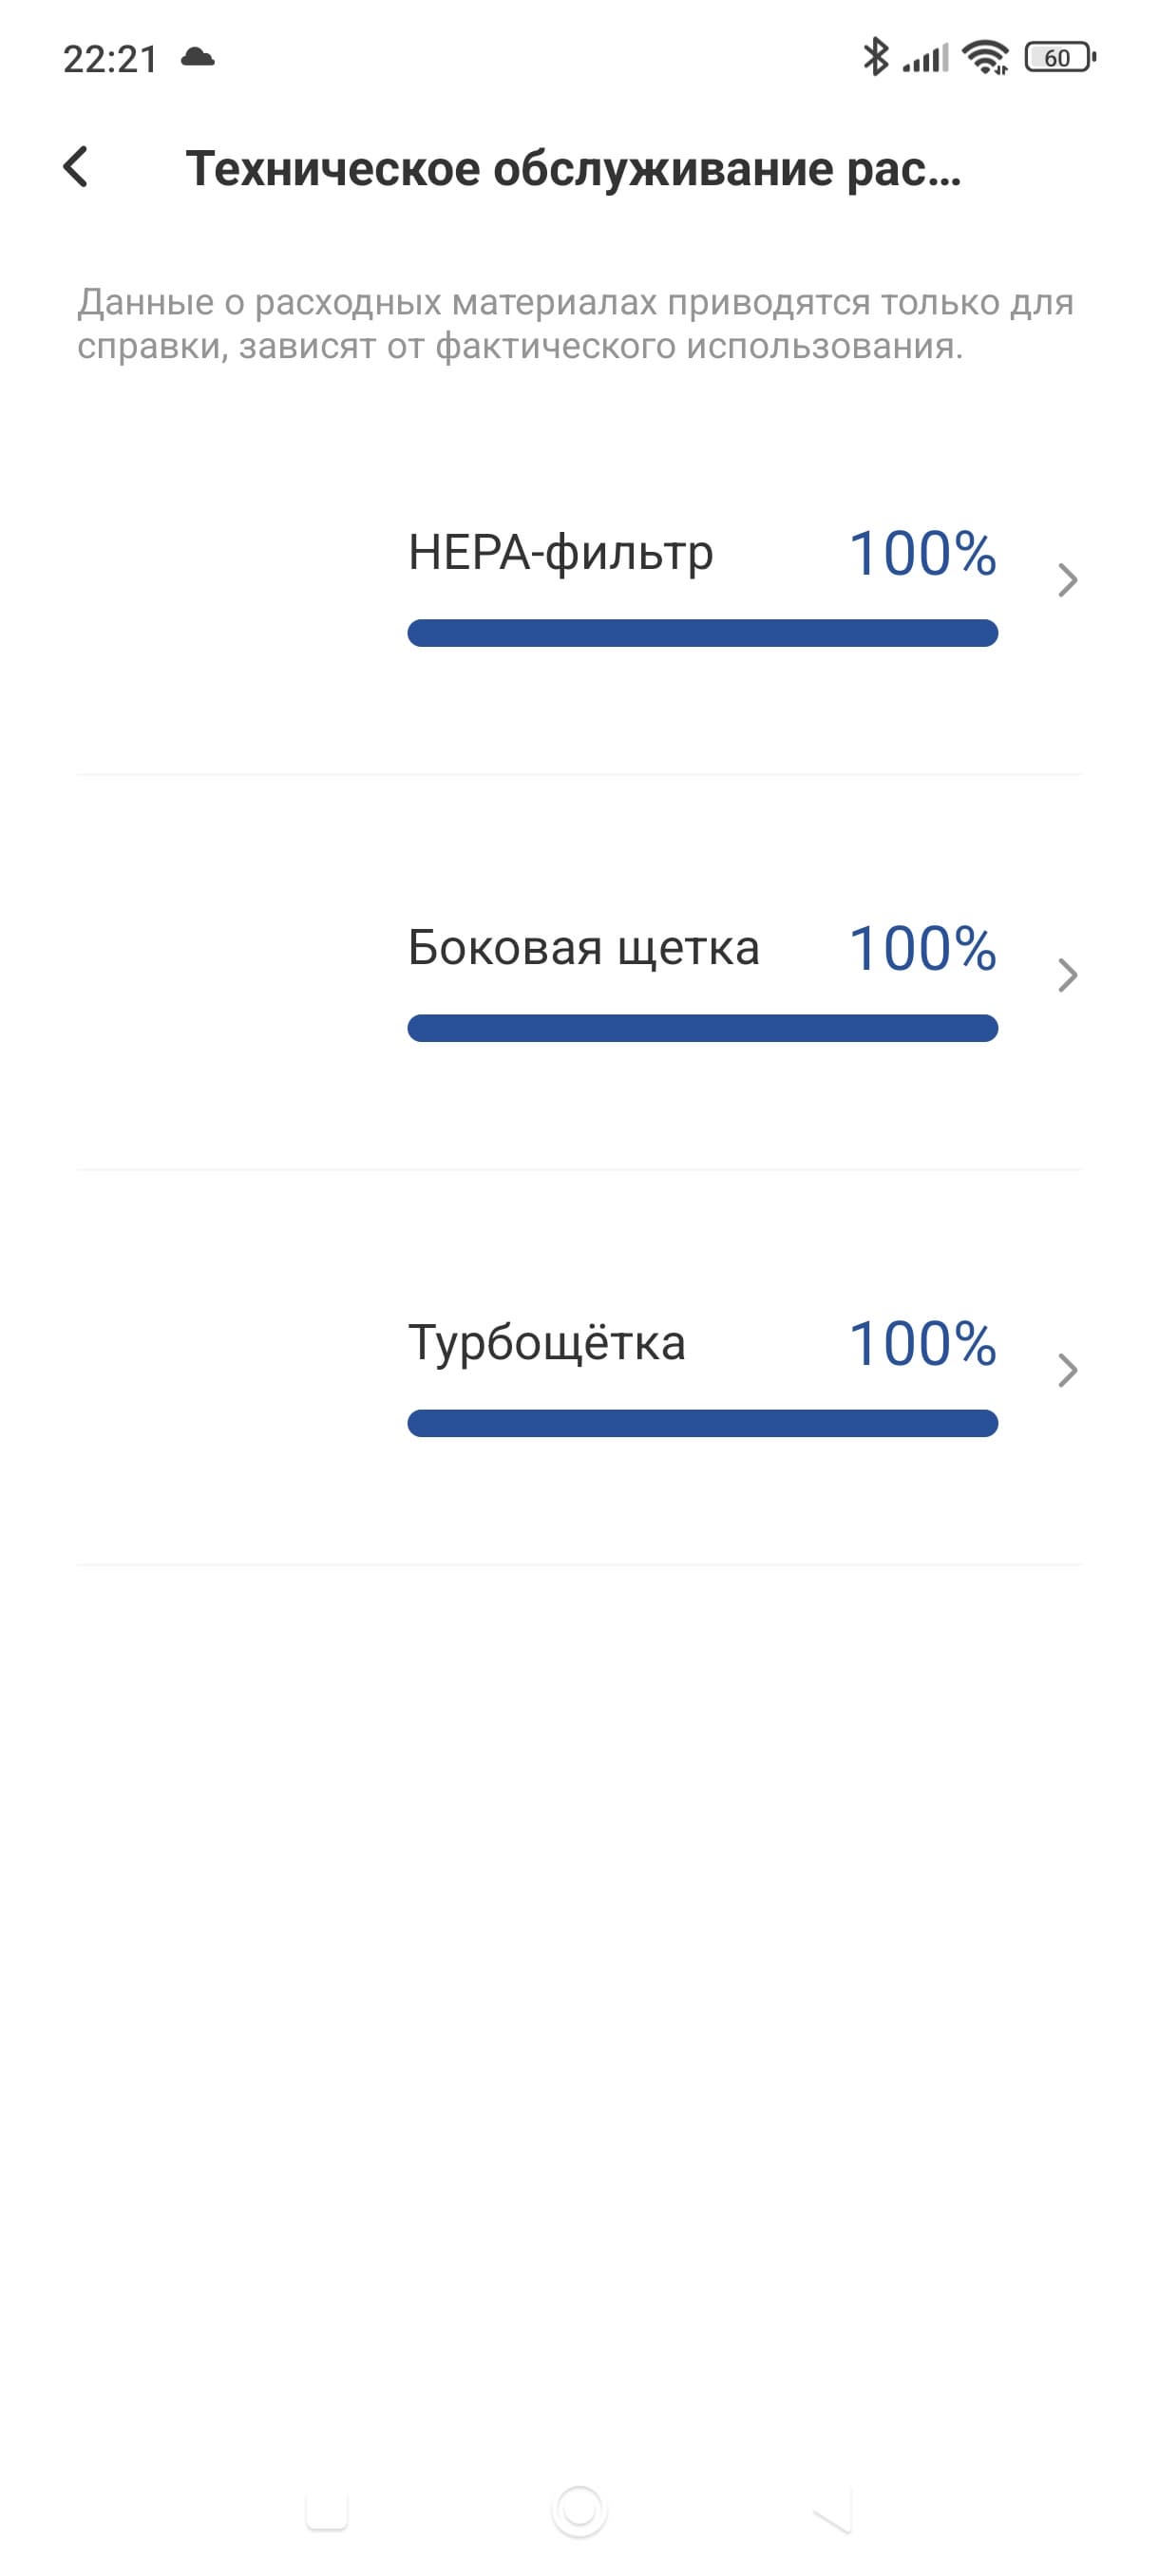Tap the Техническое обслуживание page title
The width and height of the screenshot is (1159, 2576).
(x=573, y=168)
